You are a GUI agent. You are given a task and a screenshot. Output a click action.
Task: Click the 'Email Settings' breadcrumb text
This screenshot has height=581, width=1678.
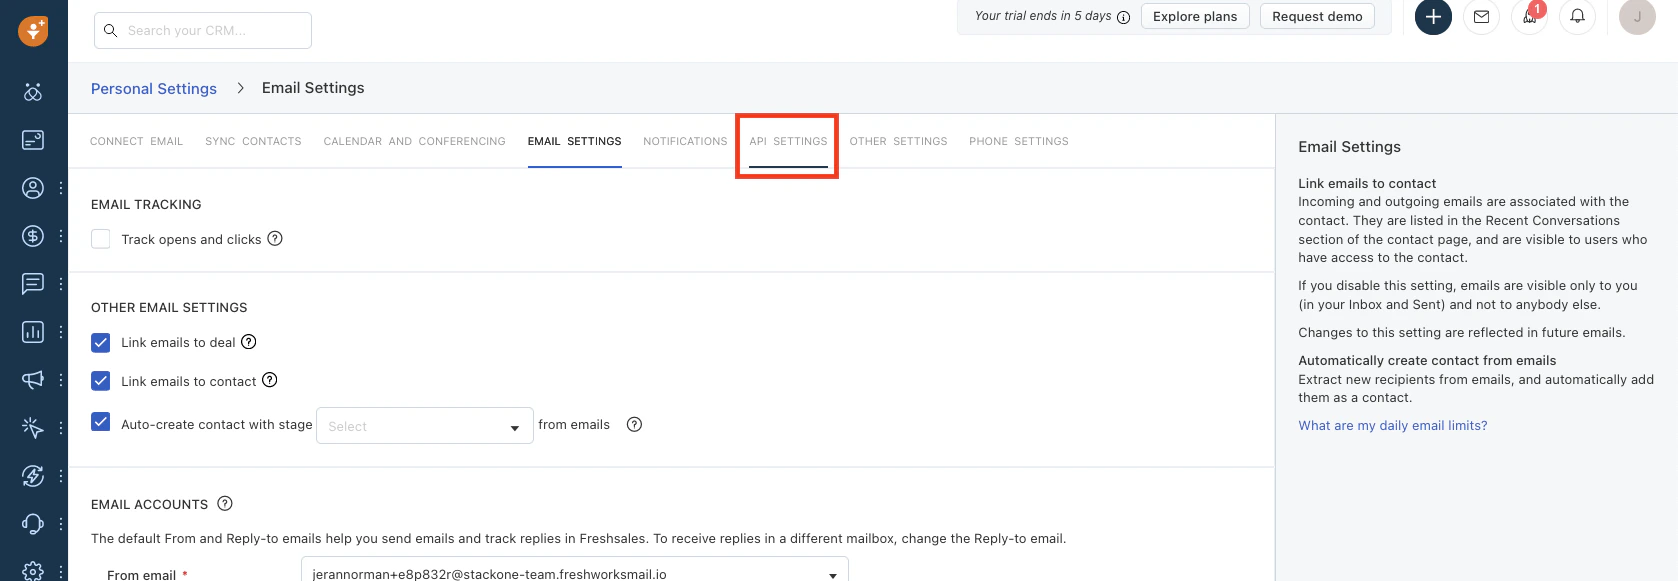313,88
